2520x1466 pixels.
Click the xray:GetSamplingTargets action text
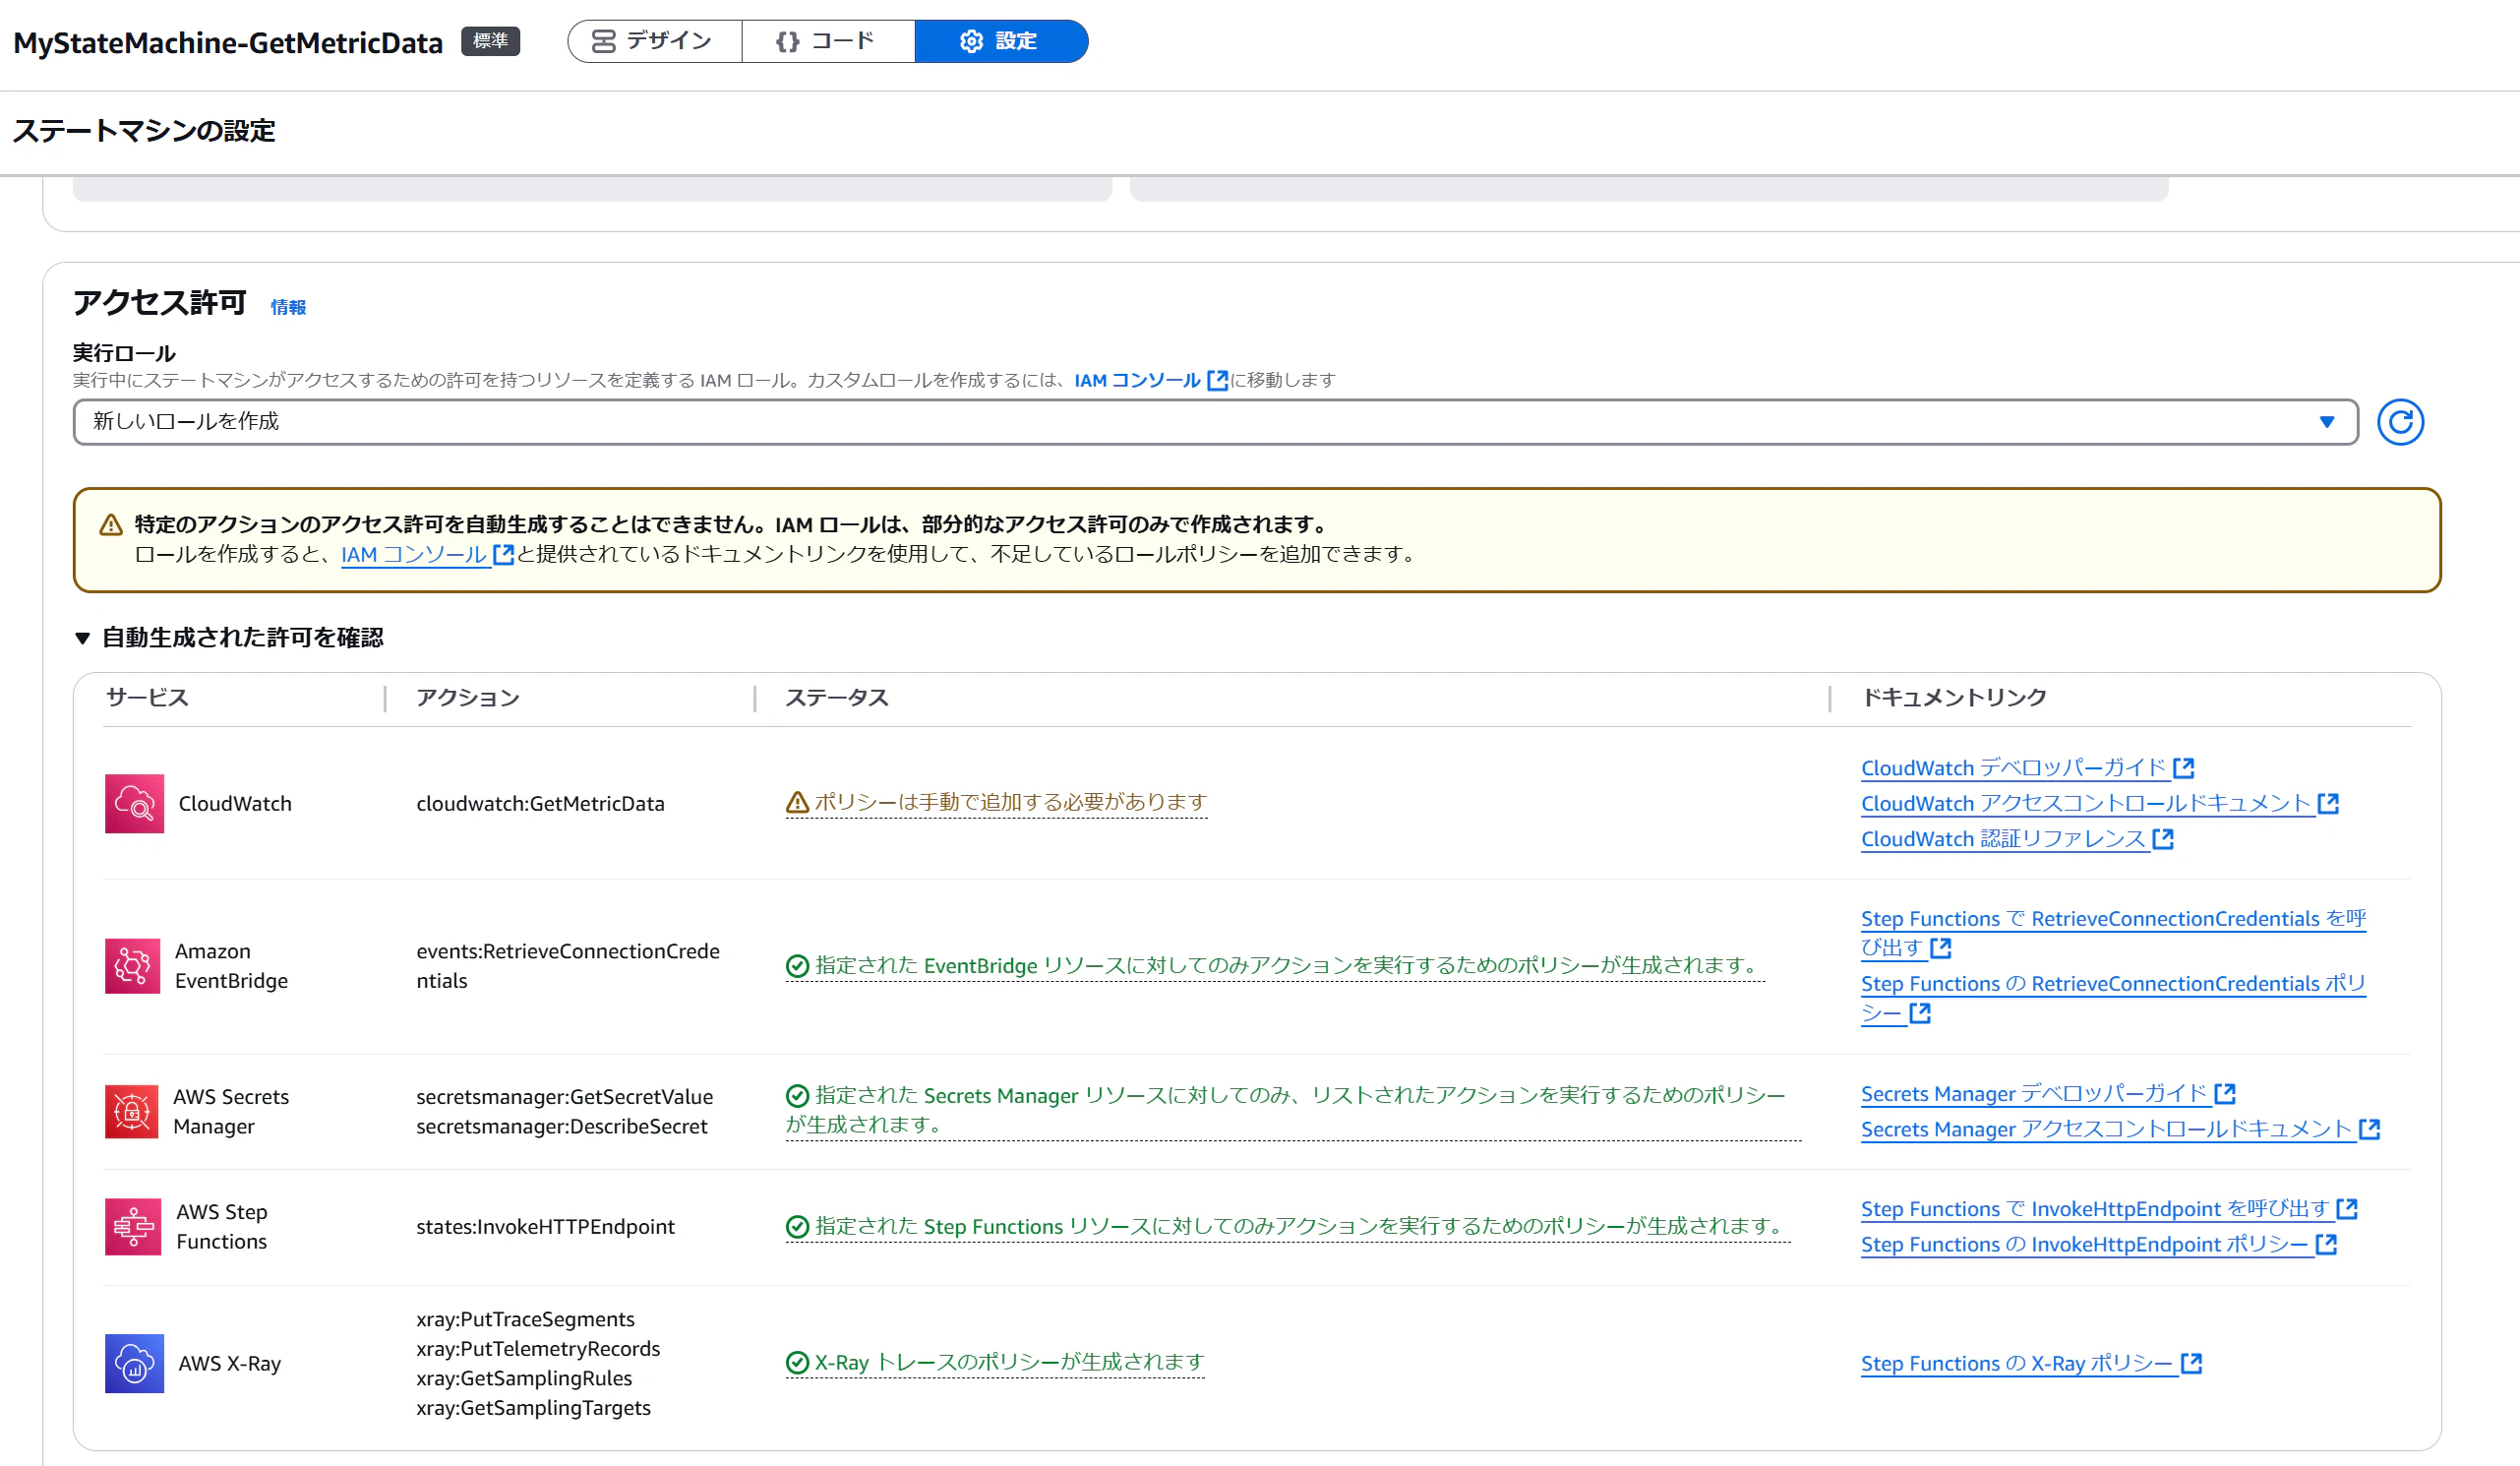[x=533, y=1407]
